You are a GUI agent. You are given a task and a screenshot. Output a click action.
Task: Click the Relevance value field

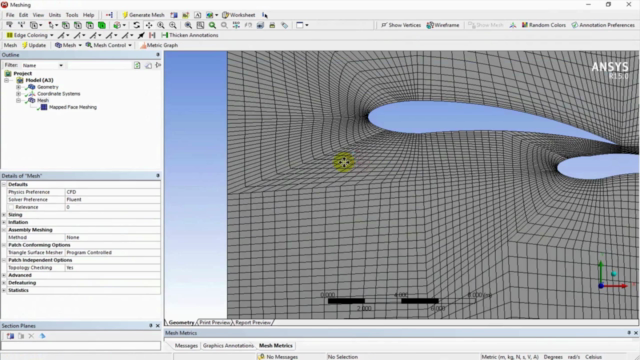click(x=113, y=207)
